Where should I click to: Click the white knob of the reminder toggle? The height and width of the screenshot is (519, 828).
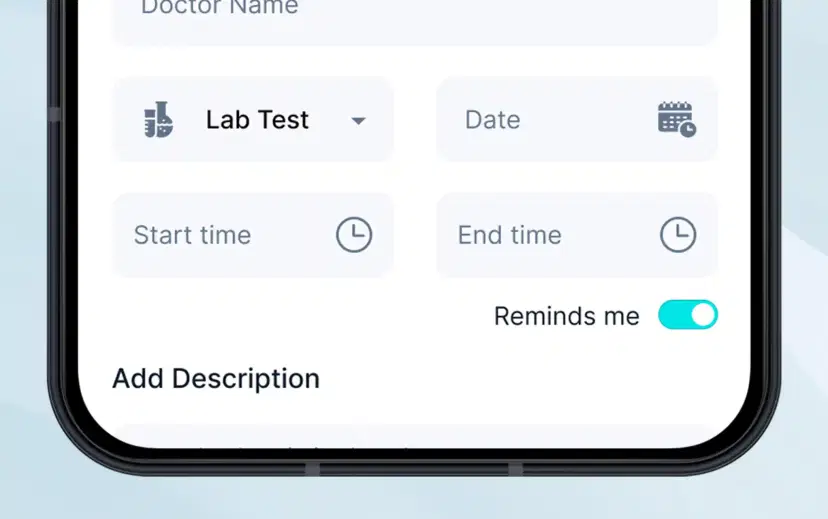coord(703,315)
